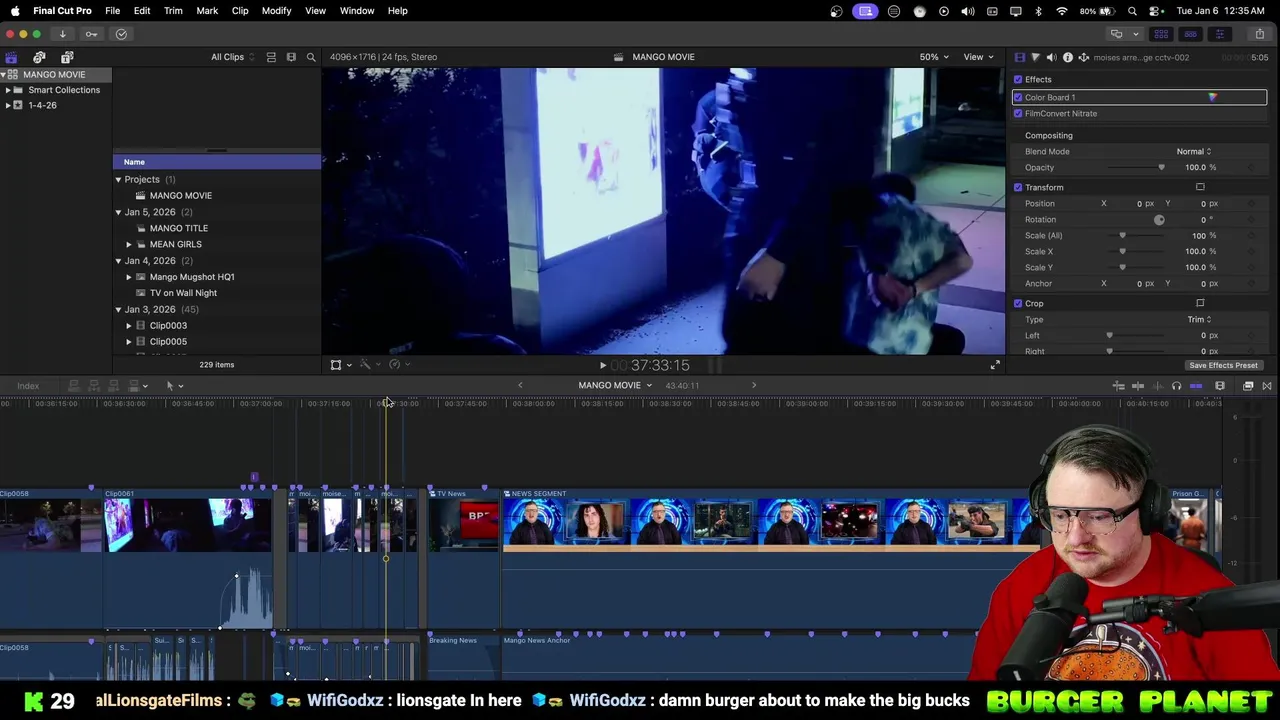Open the Blend Mode Normal dropdown
Viewport: 1280px width, 720px height.
pos(1194,151)
